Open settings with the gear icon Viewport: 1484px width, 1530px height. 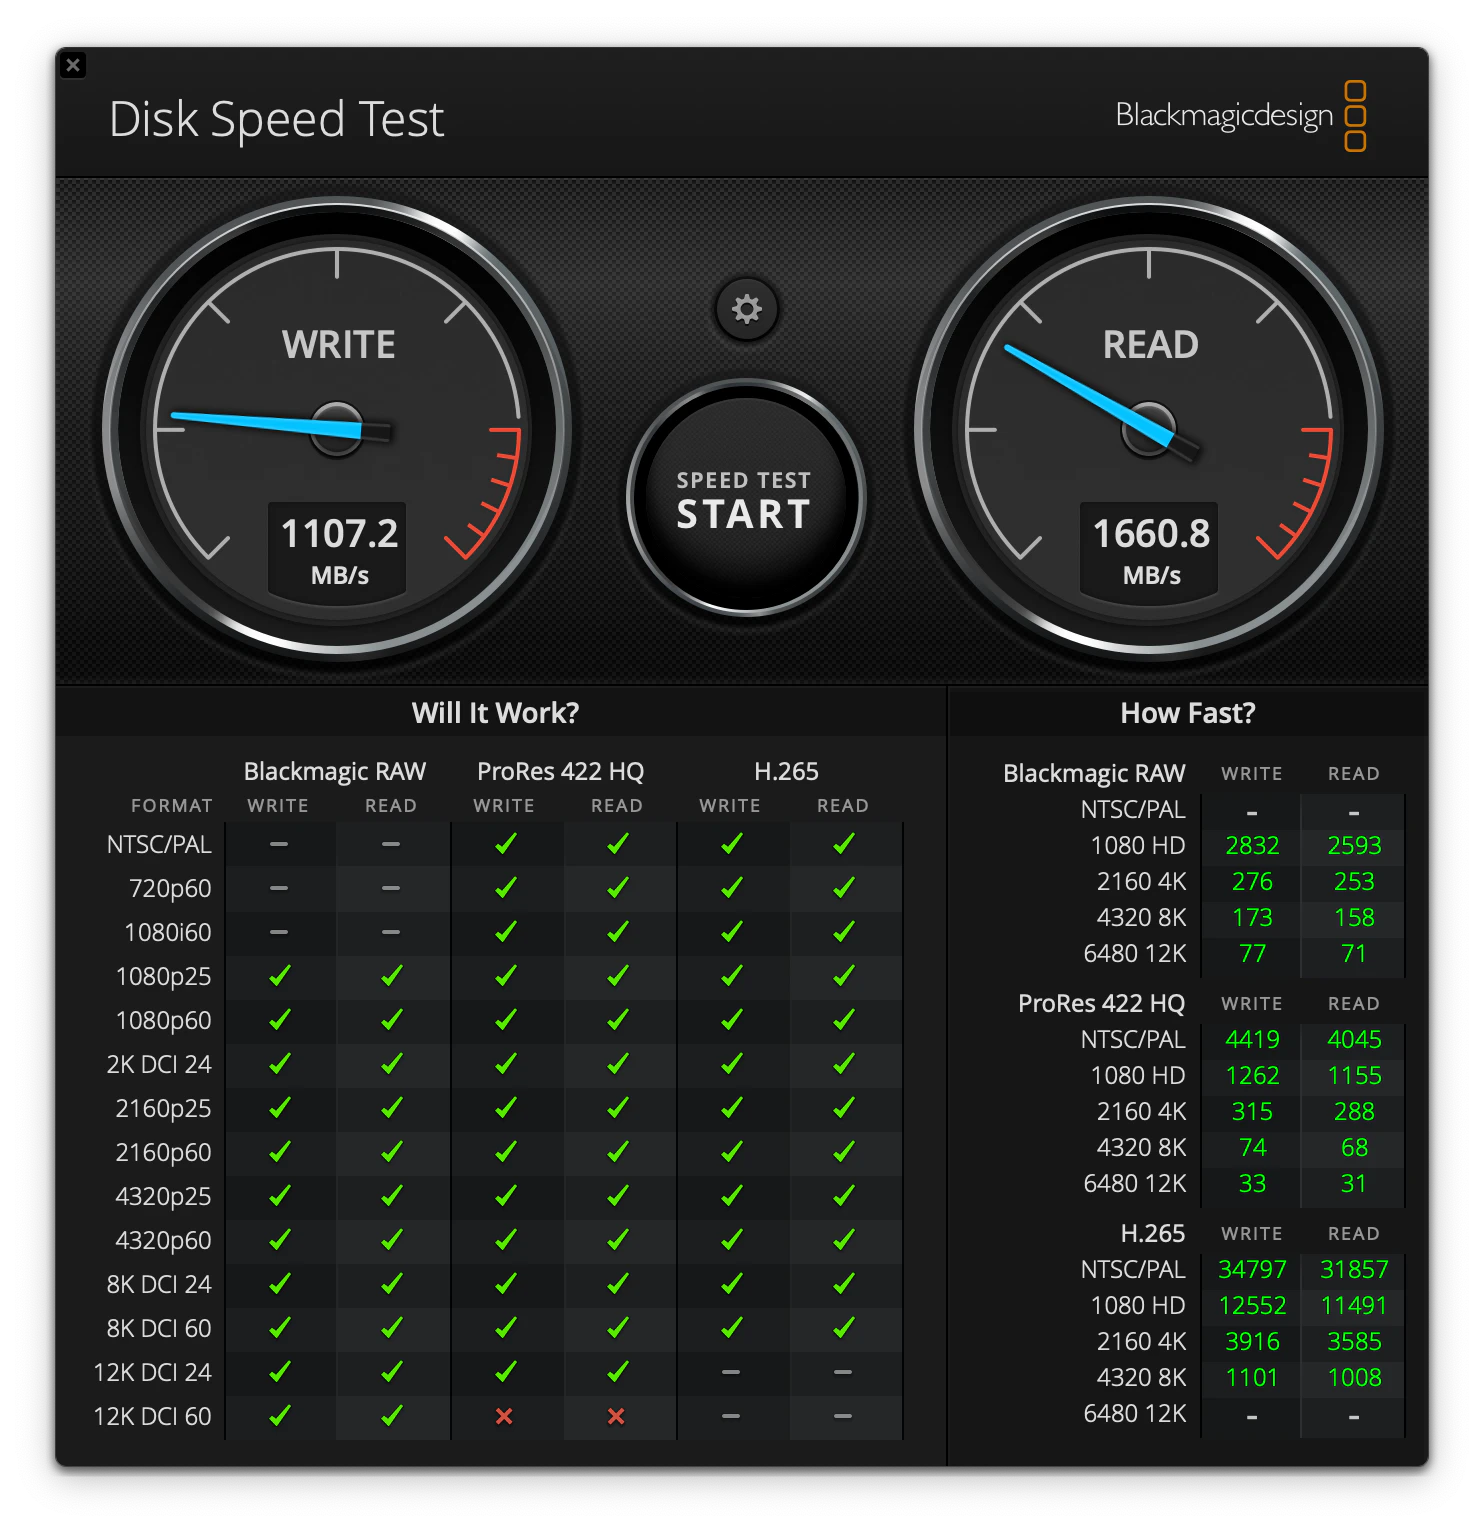pos(746,309)
